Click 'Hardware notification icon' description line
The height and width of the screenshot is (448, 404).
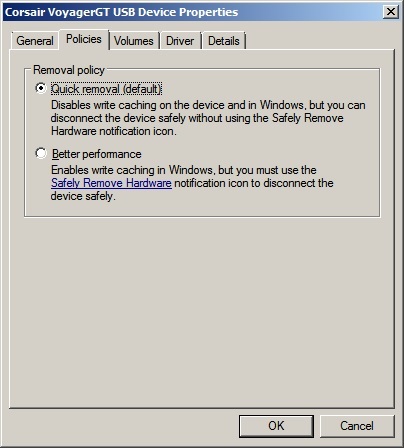click(x=114, y=131)
